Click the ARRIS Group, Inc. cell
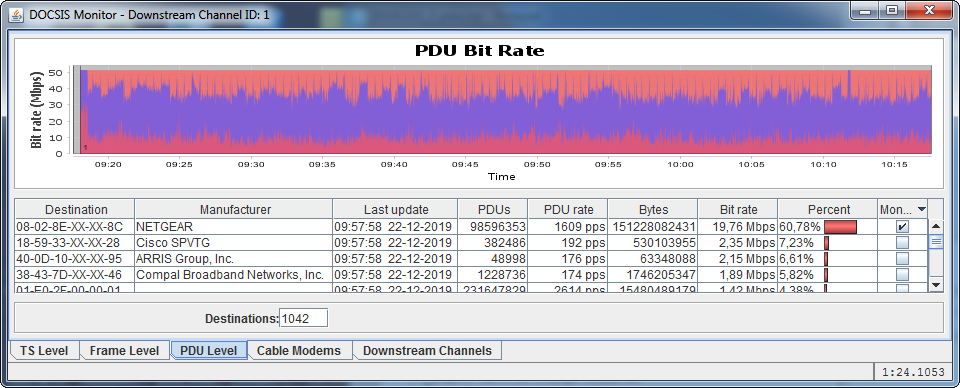This screenshot has height=388, width=960. pos(234,259)
